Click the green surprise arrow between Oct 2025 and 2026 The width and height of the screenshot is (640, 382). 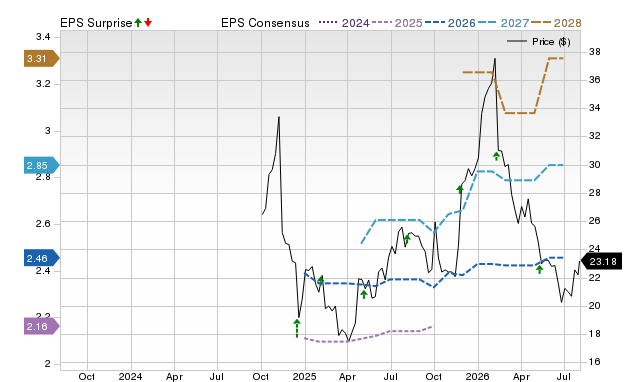(x=460, y=189)
